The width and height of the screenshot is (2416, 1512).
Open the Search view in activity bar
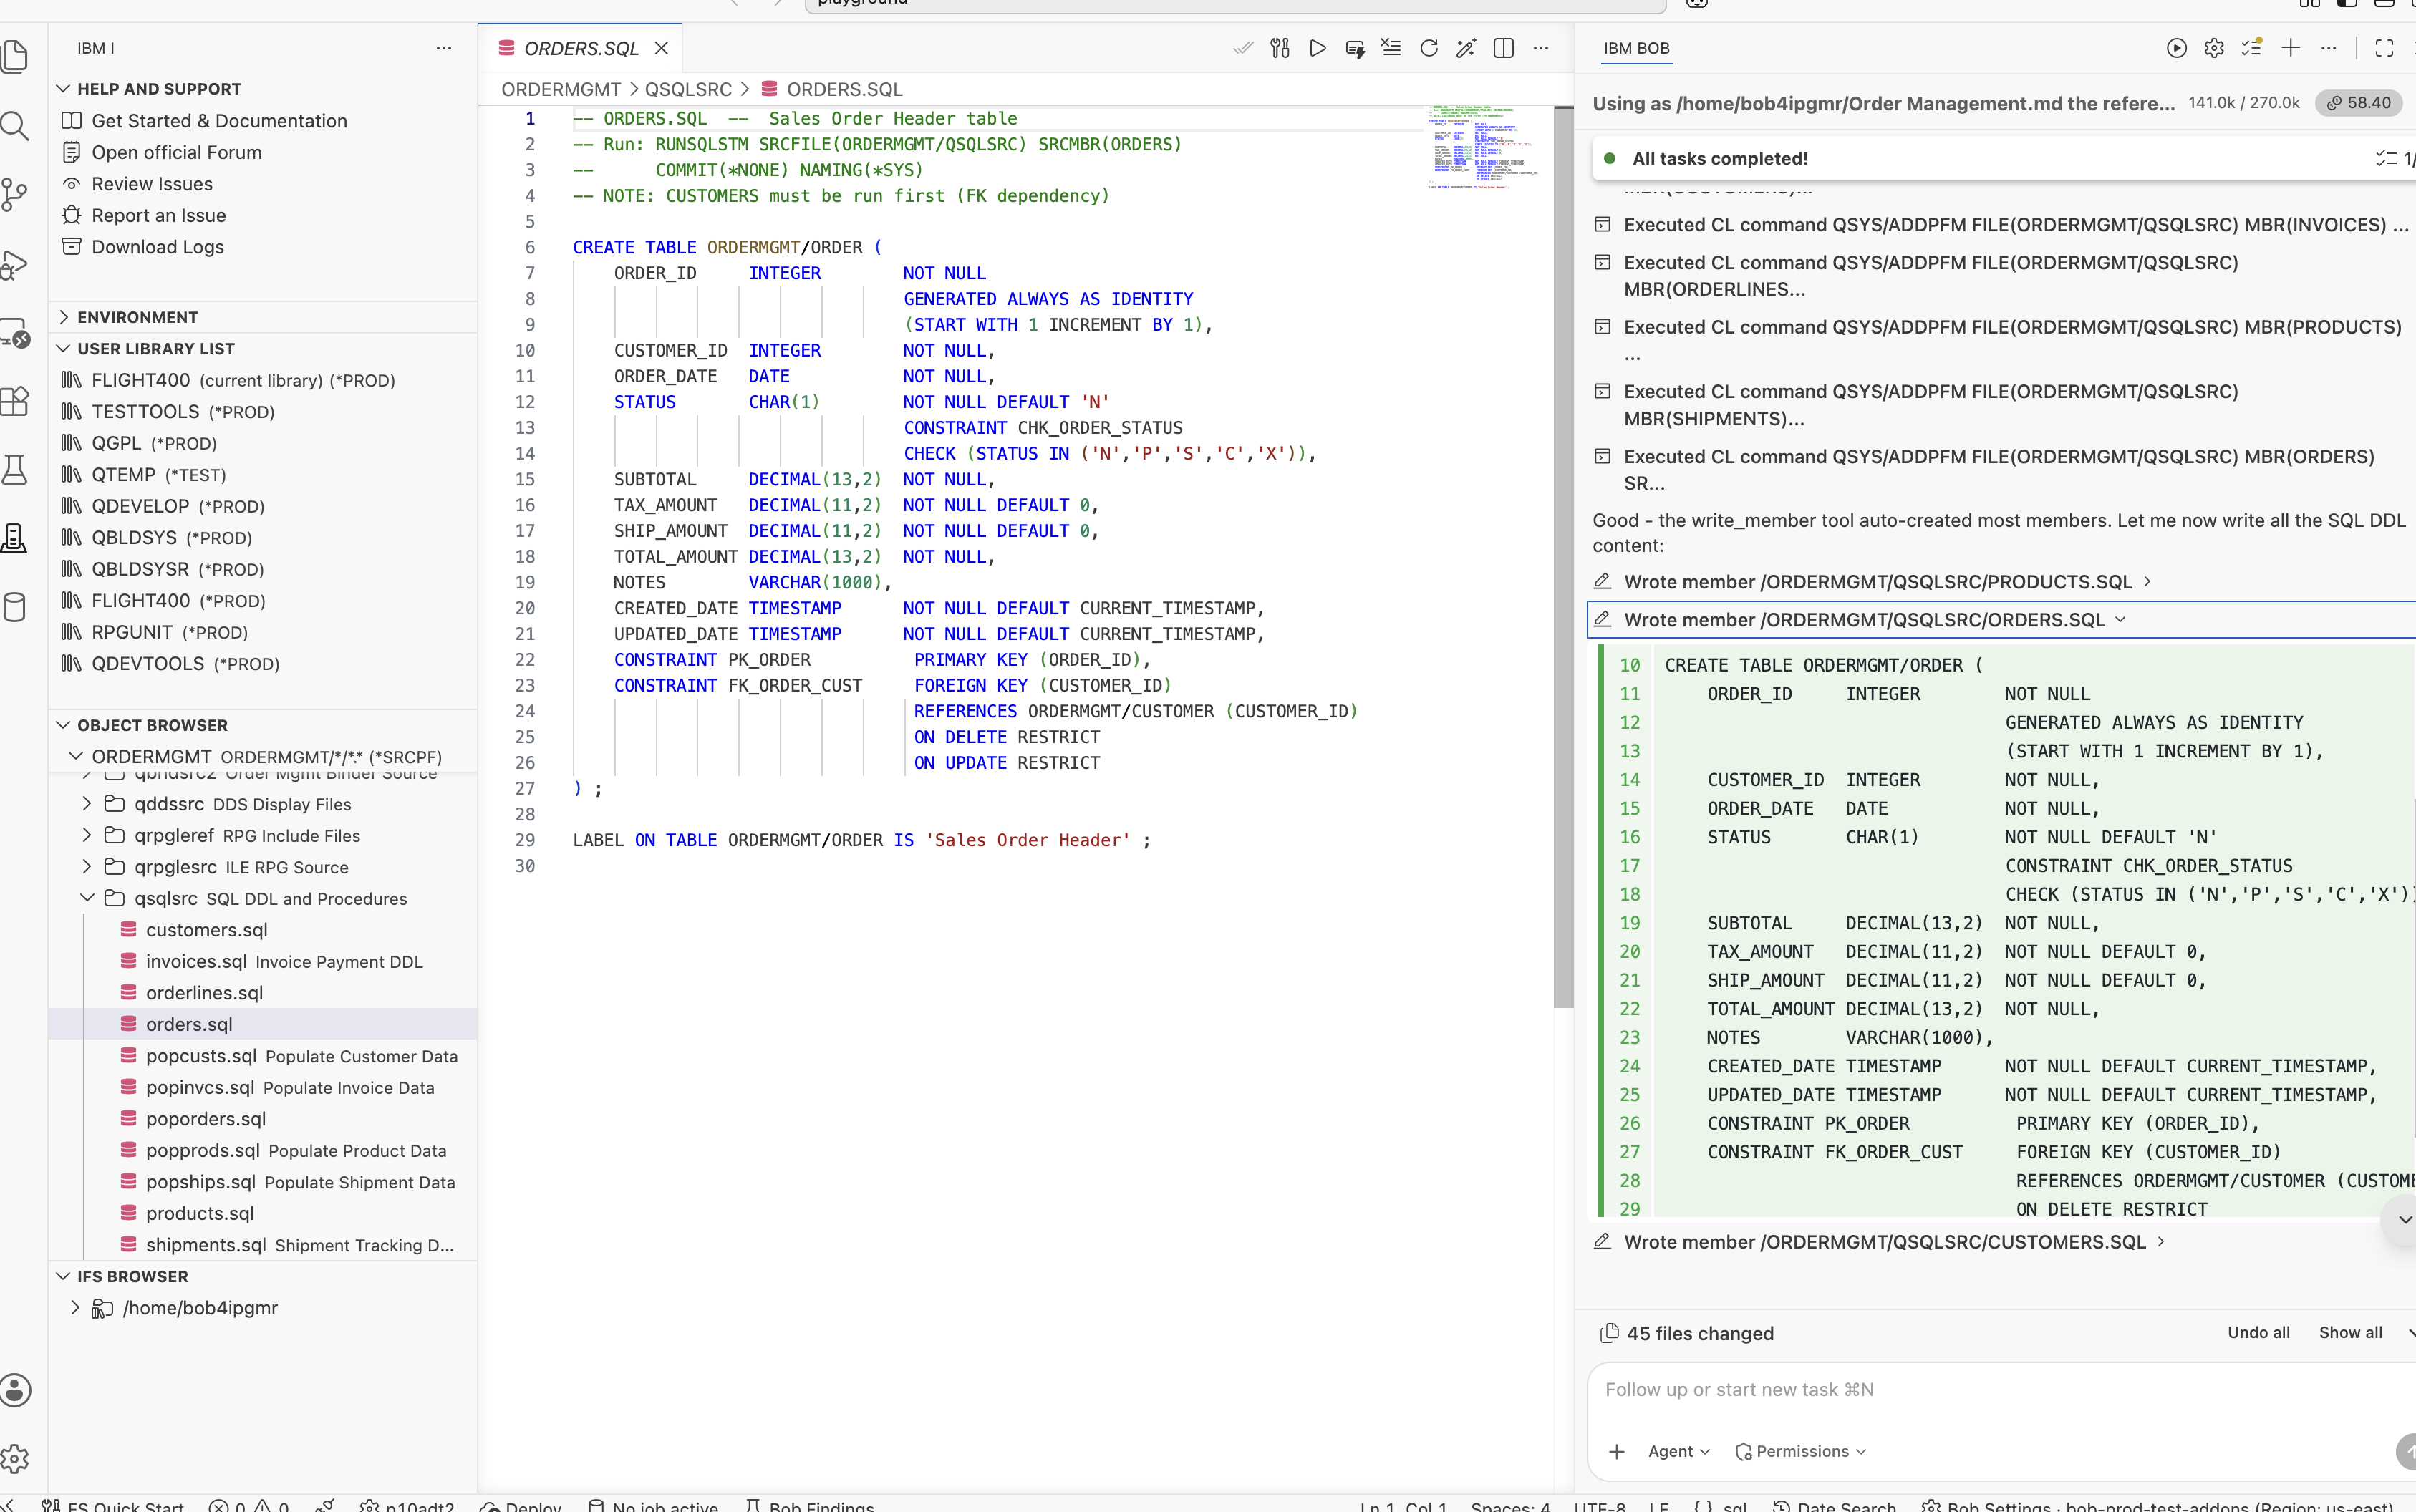(14, 126)
